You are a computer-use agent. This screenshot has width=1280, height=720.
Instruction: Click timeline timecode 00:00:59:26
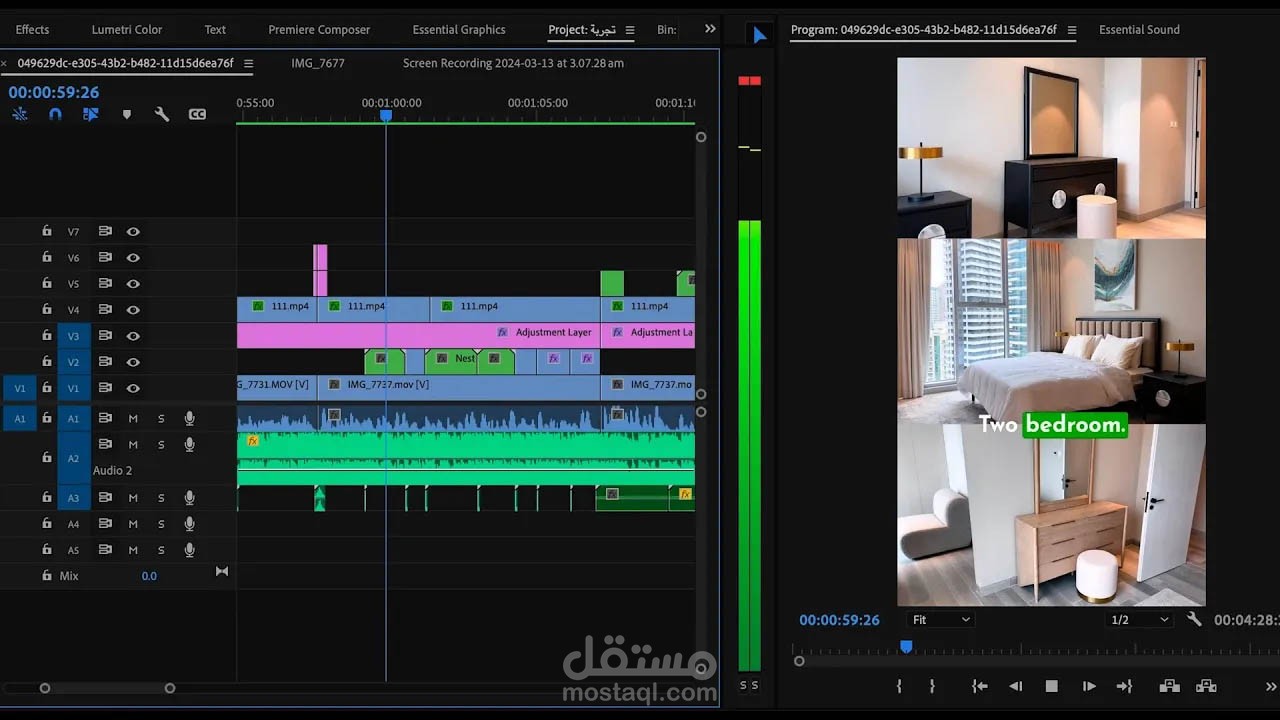[54, 92]
